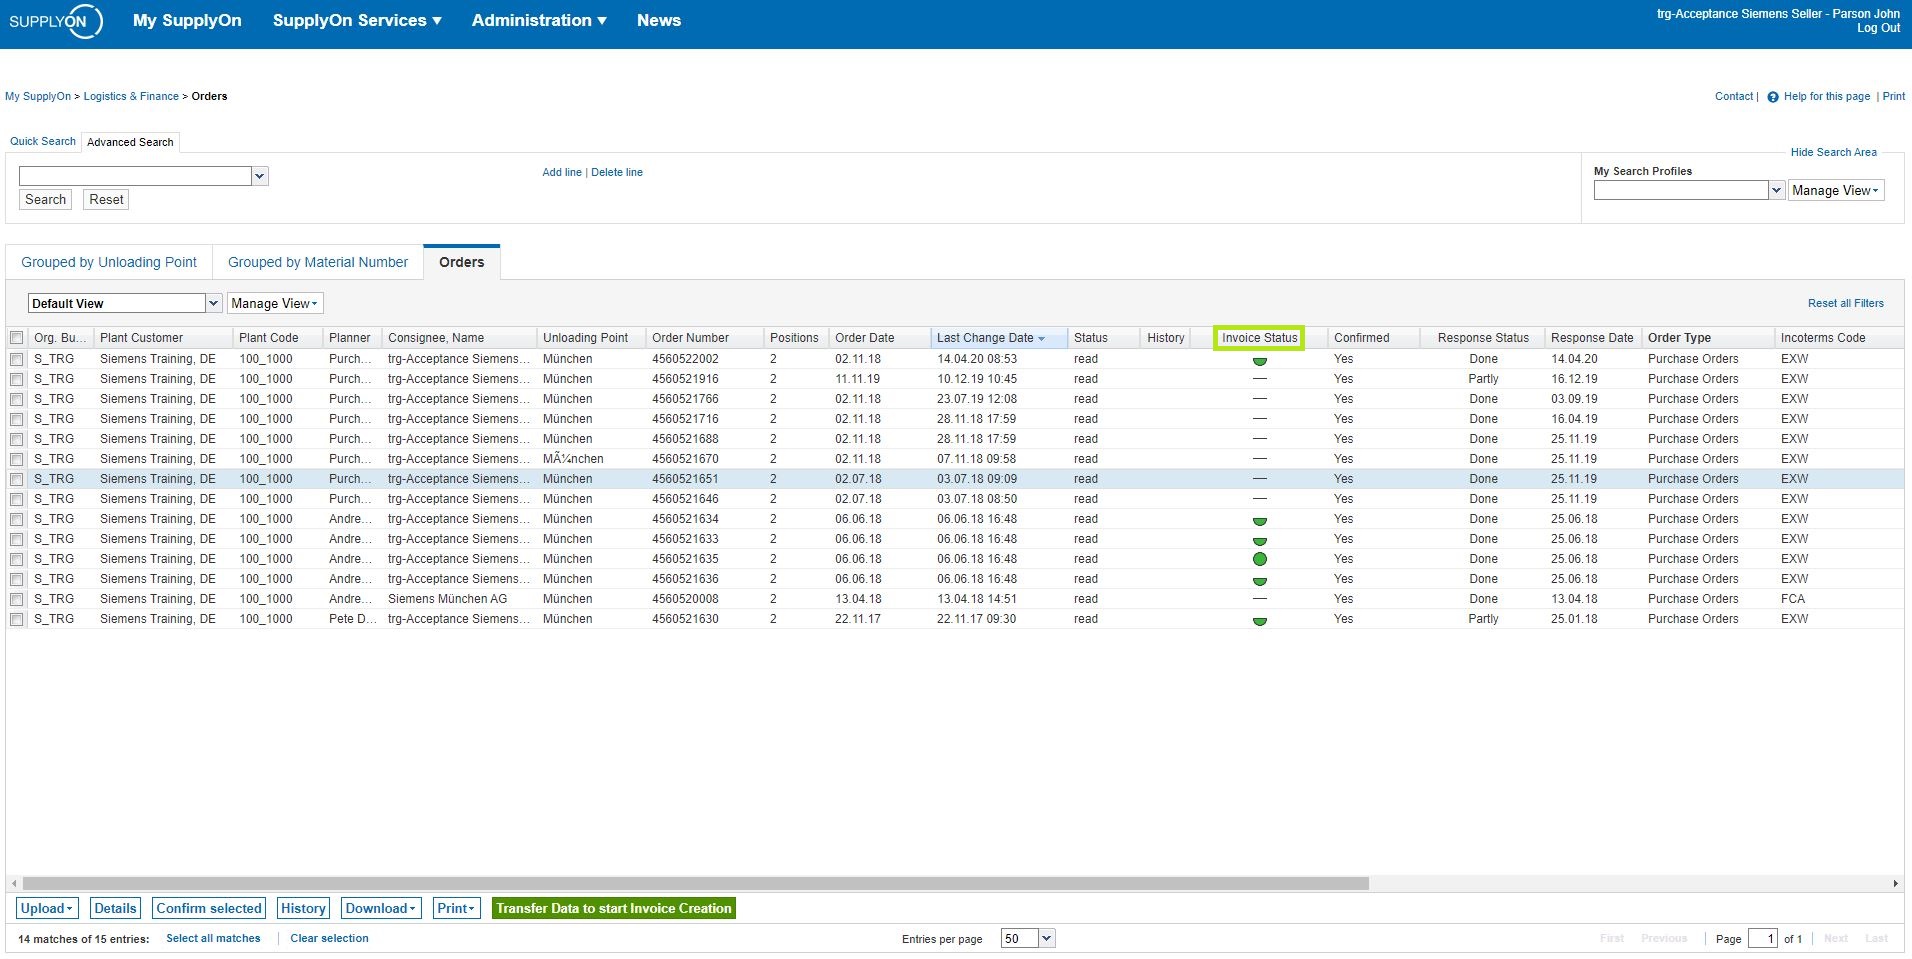1912x959 pixels.
Task: Click full green circle for order 4560521635
Action: click(x=1260, y=559)
